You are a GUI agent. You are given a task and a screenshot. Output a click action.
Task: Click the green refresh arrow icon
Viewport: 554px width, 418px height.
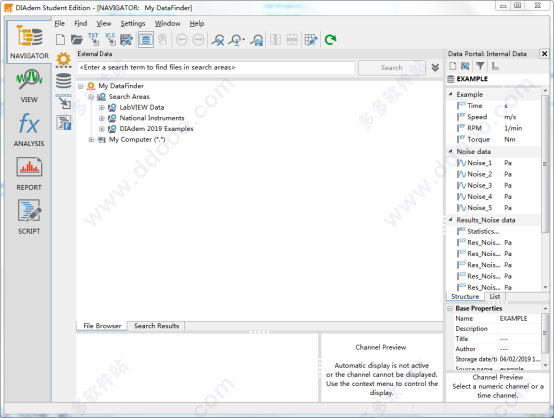(x=330, y=40)
